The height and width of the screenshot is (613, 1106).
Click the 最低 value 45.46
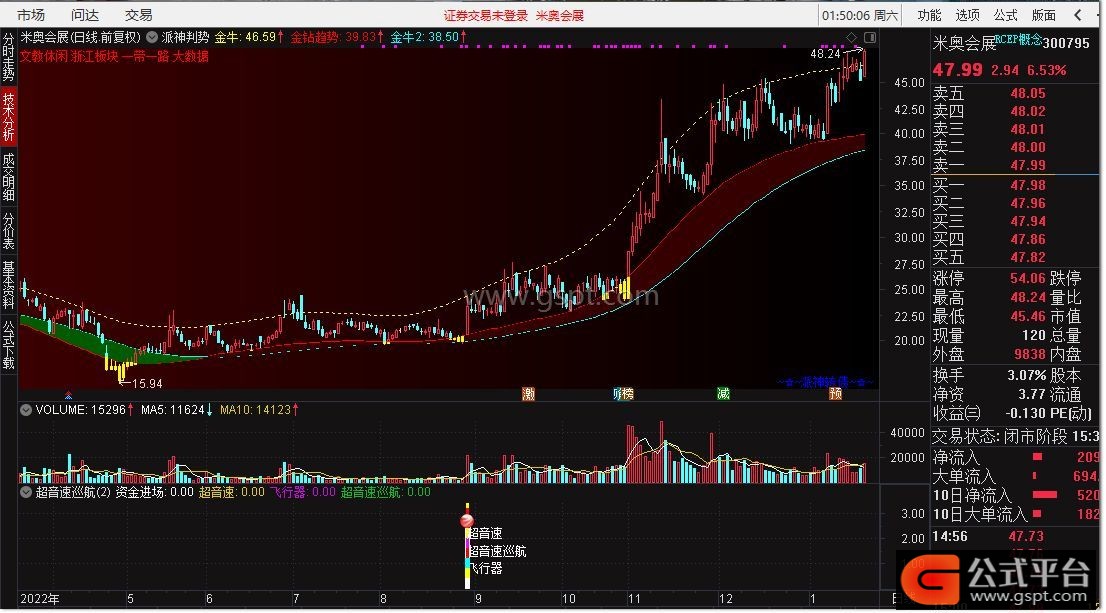(1028, 317)
